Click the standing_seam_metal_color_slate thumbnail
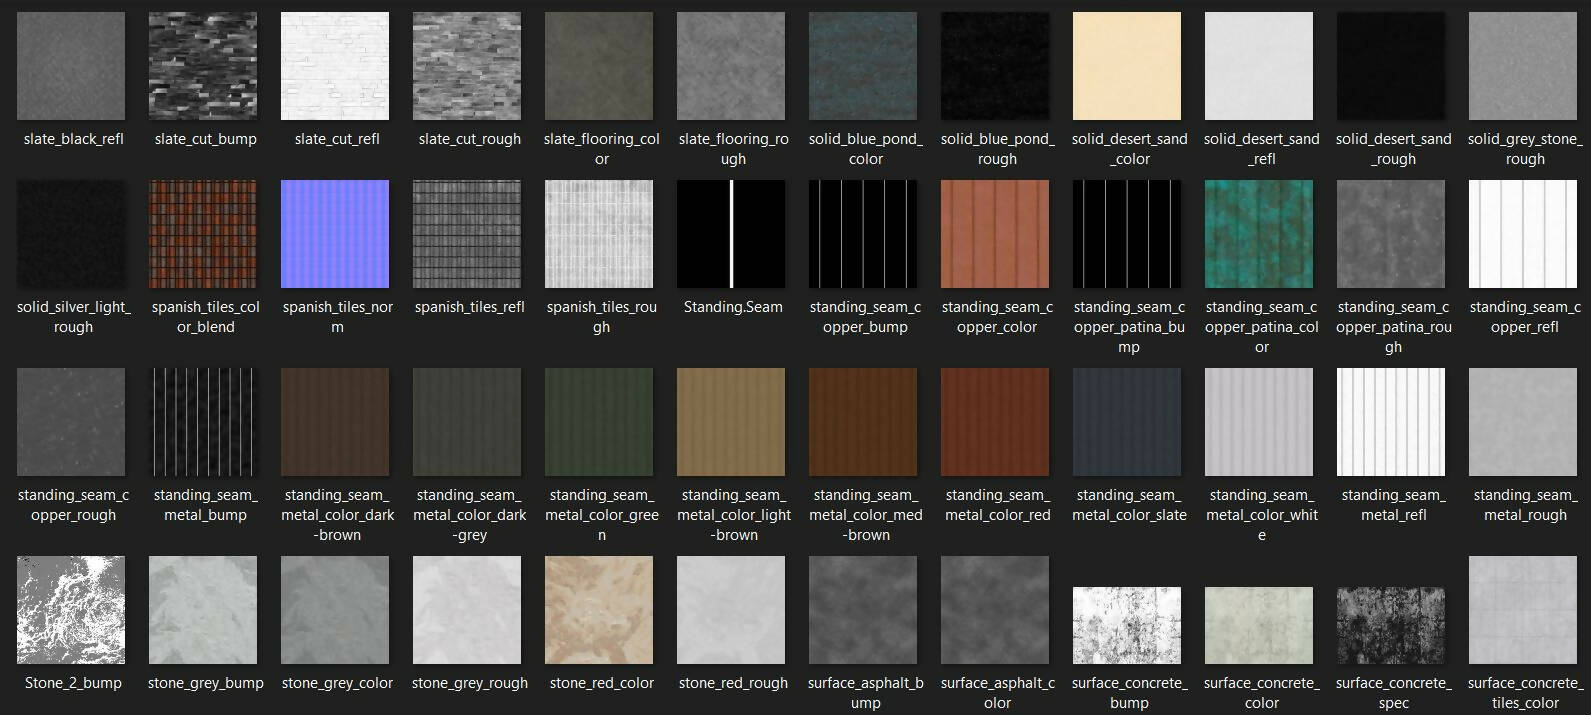This screenshot has height=715, width=1591. (x=1127, y=422)
